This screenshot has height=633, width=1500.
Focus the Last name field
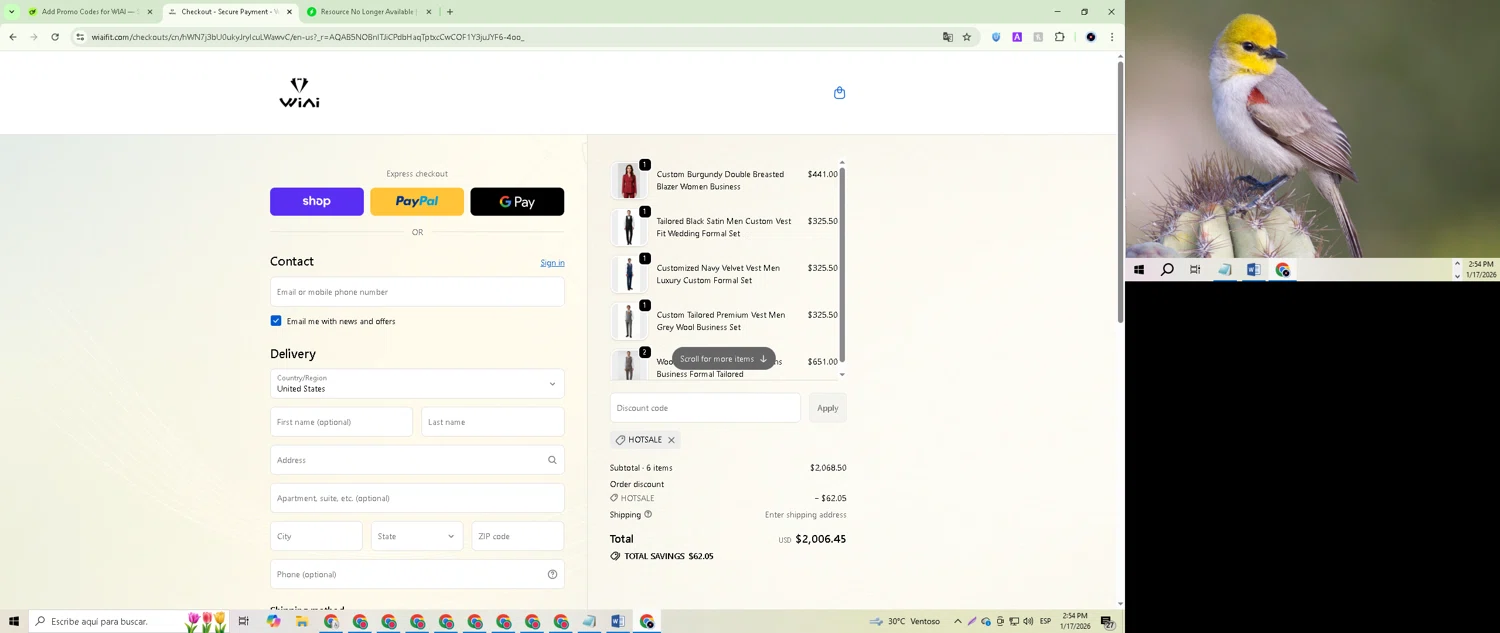pos(492,422)
